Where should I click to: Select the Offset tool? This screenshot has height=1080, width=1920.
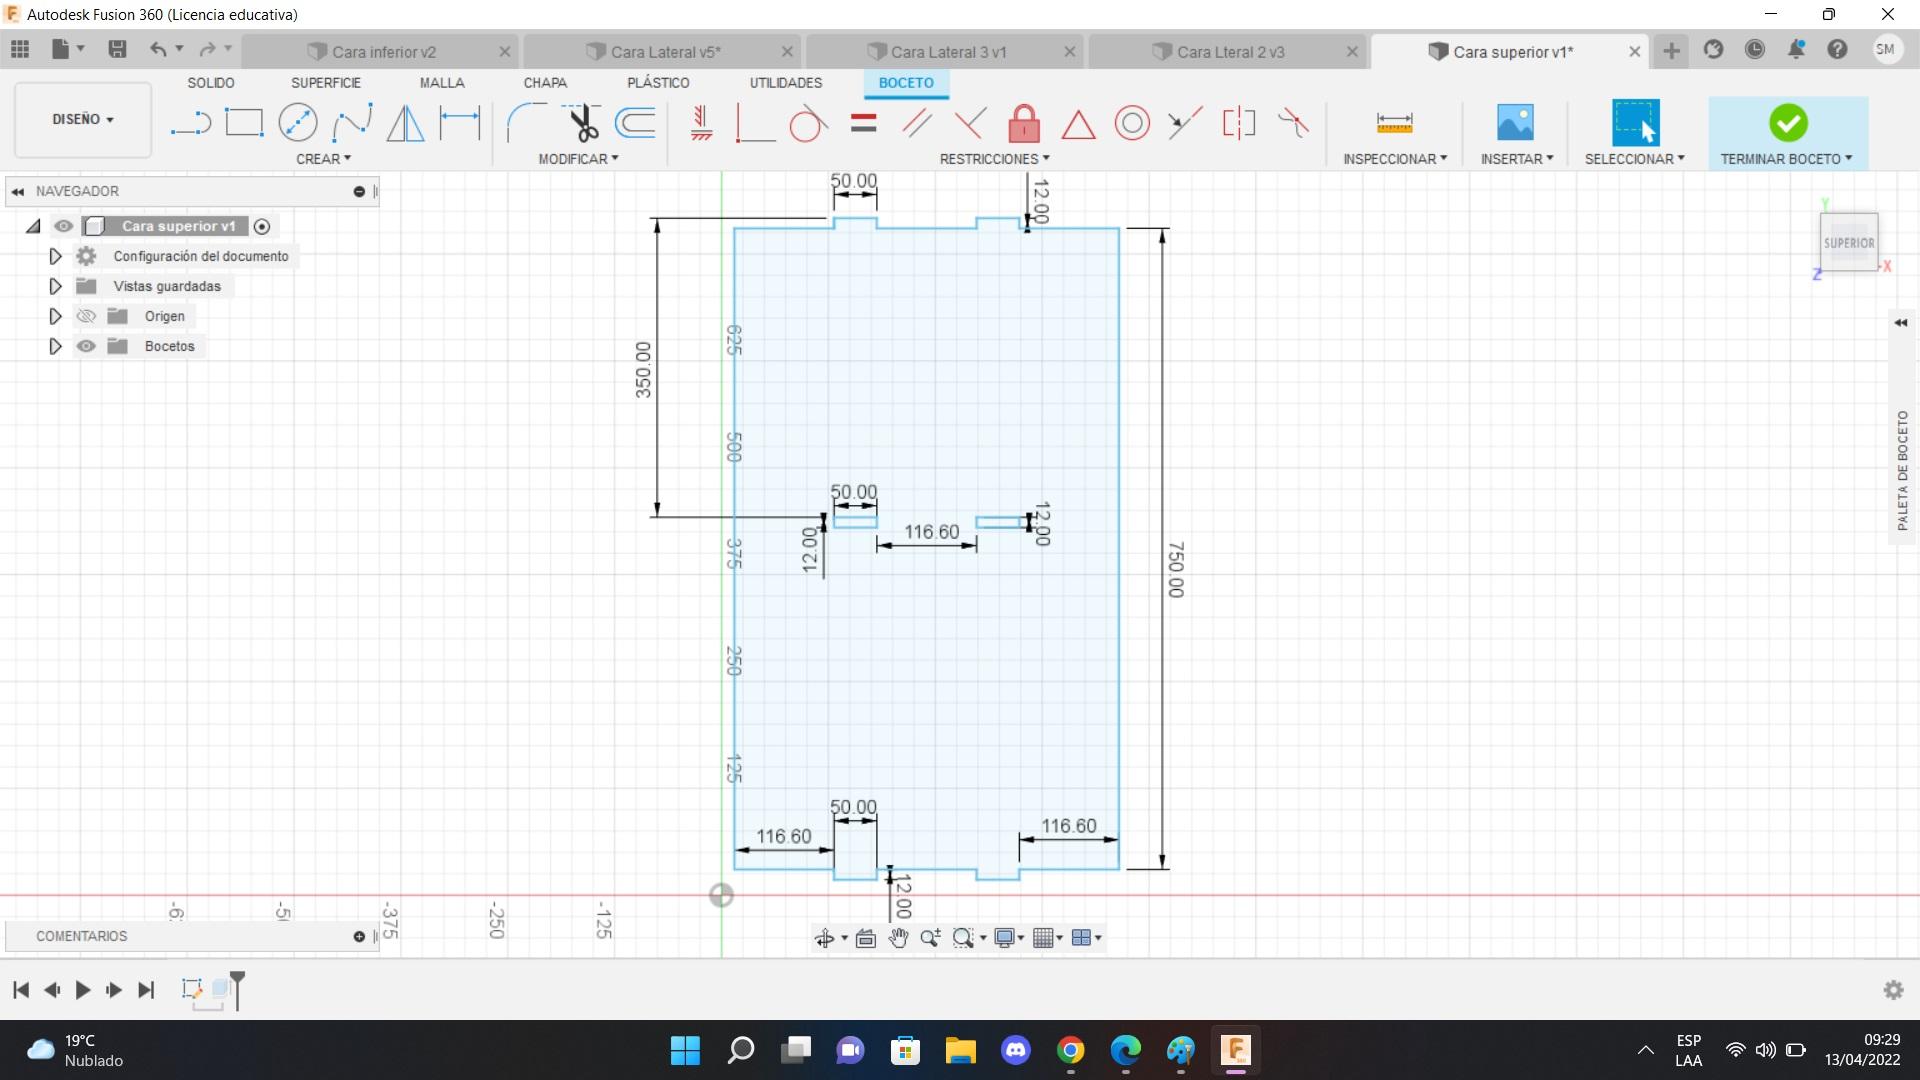pos(636,123)
